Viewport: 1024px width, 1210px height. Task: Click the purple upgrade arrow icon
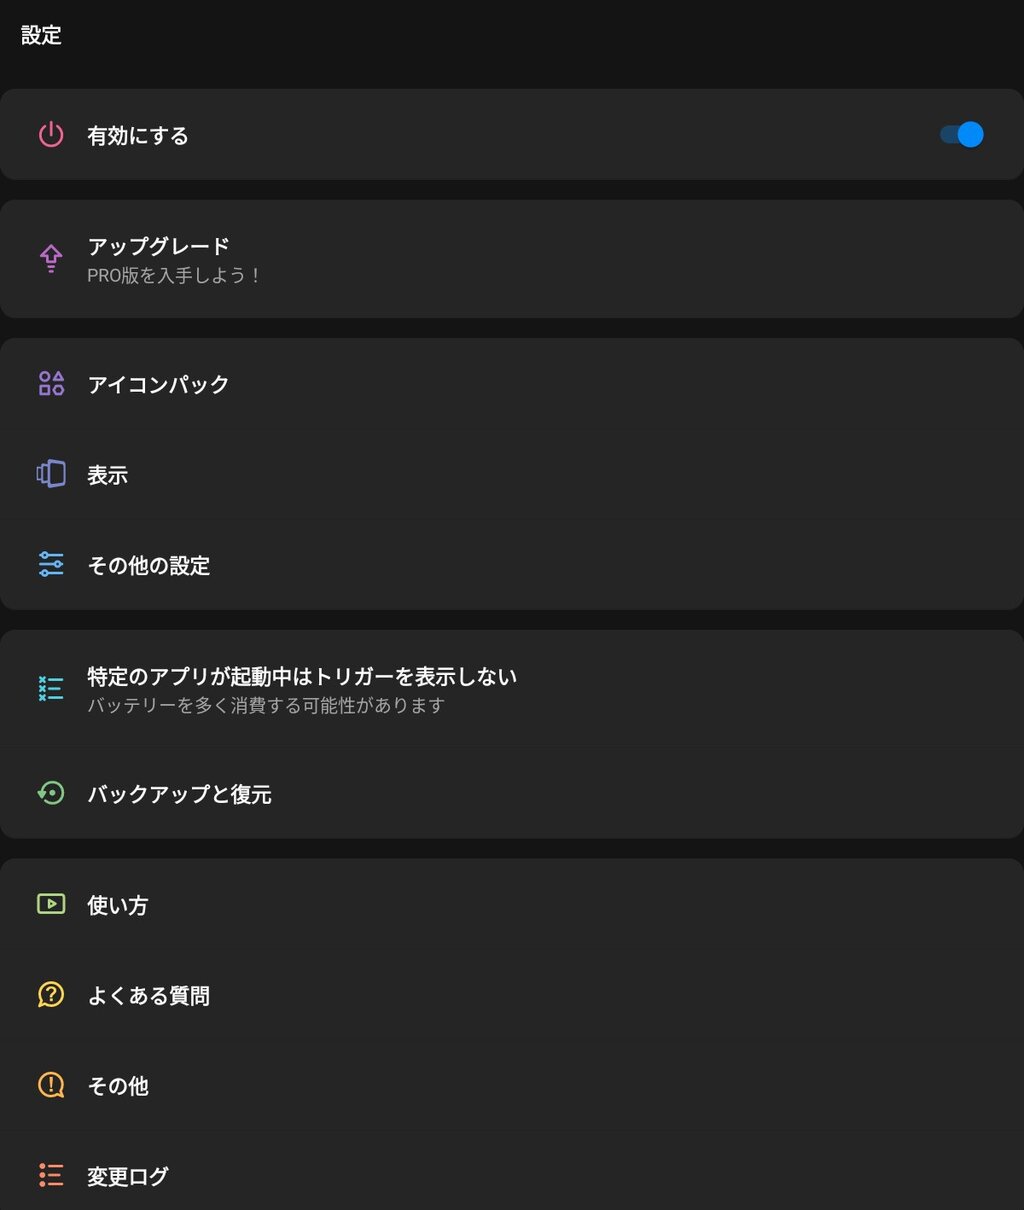[x=51, y=259]
